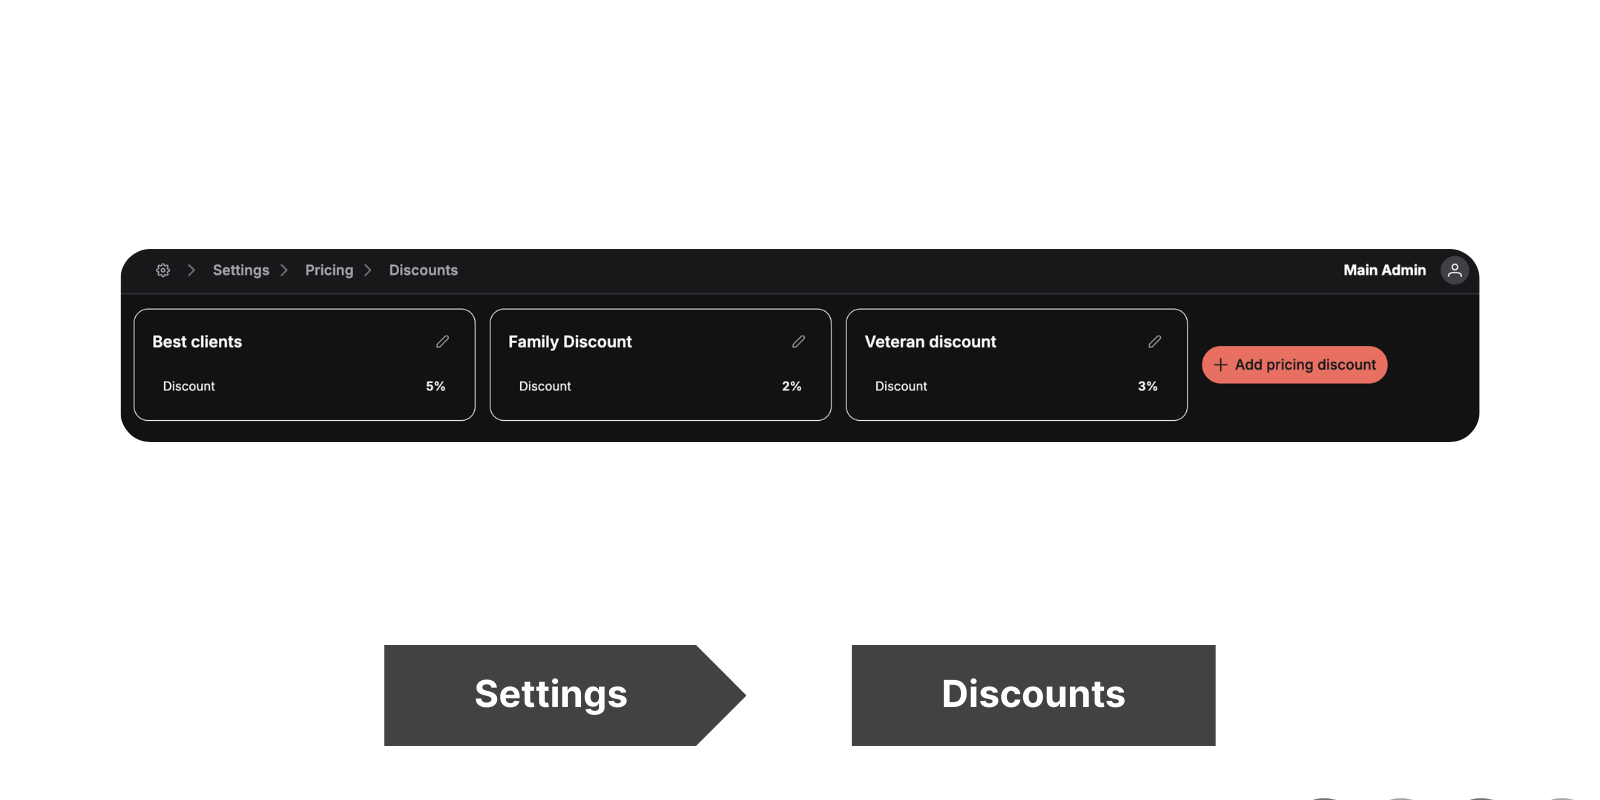Image resolution: width=1600 pixels, height=800 pixels.
Task: Expand the chevron after Settings breadcrumb
Action: point(284,270)
